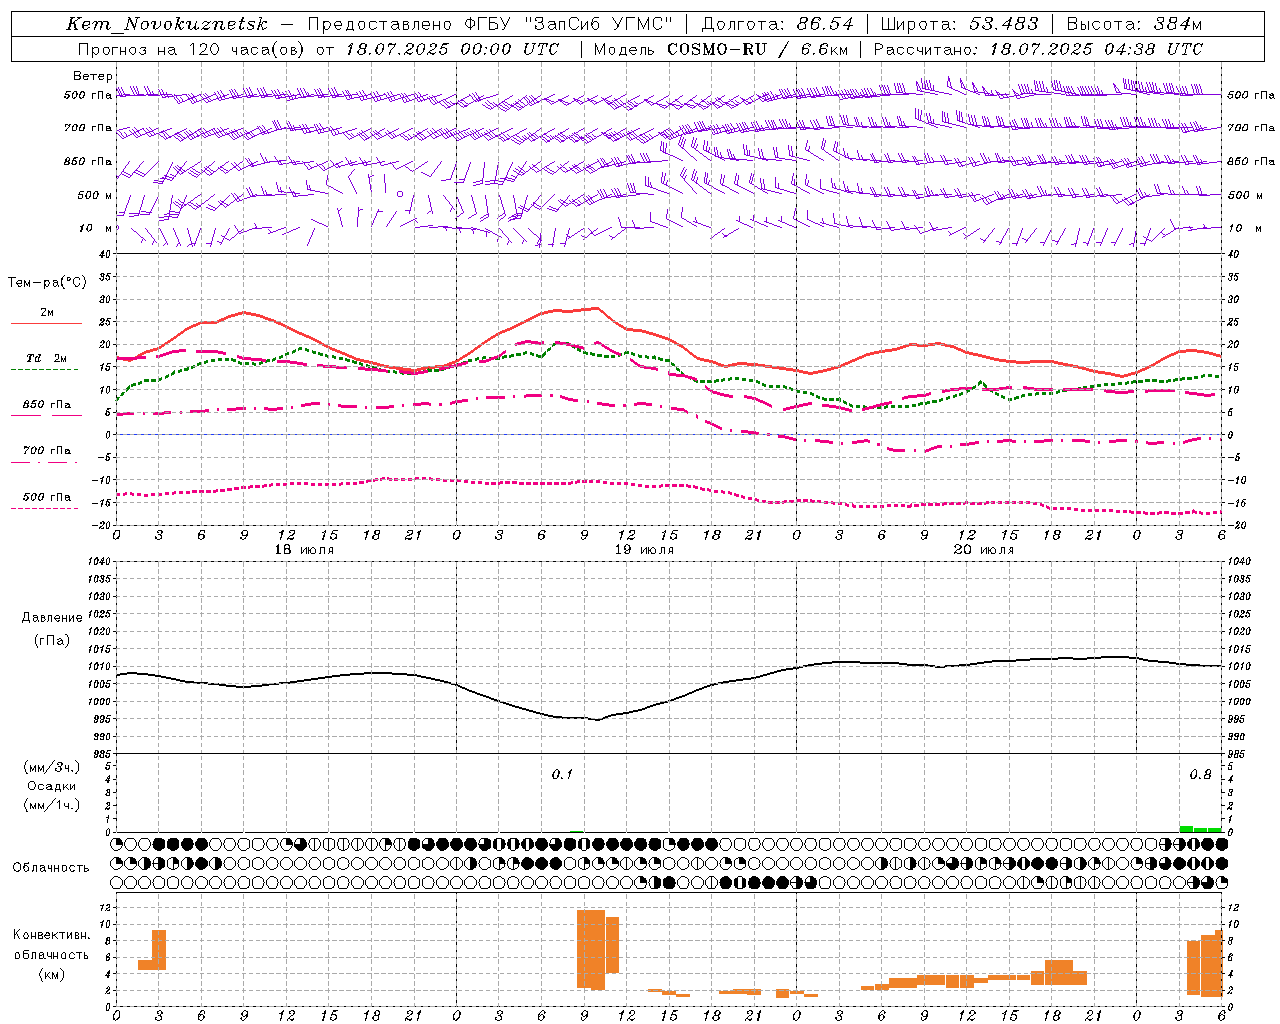The width and height of the screenshot is (1280, 1024).
Task: Click the text Предоставлено ФГБУ "ЗапСиб УГМС"
Action: (x=490, y=24)
